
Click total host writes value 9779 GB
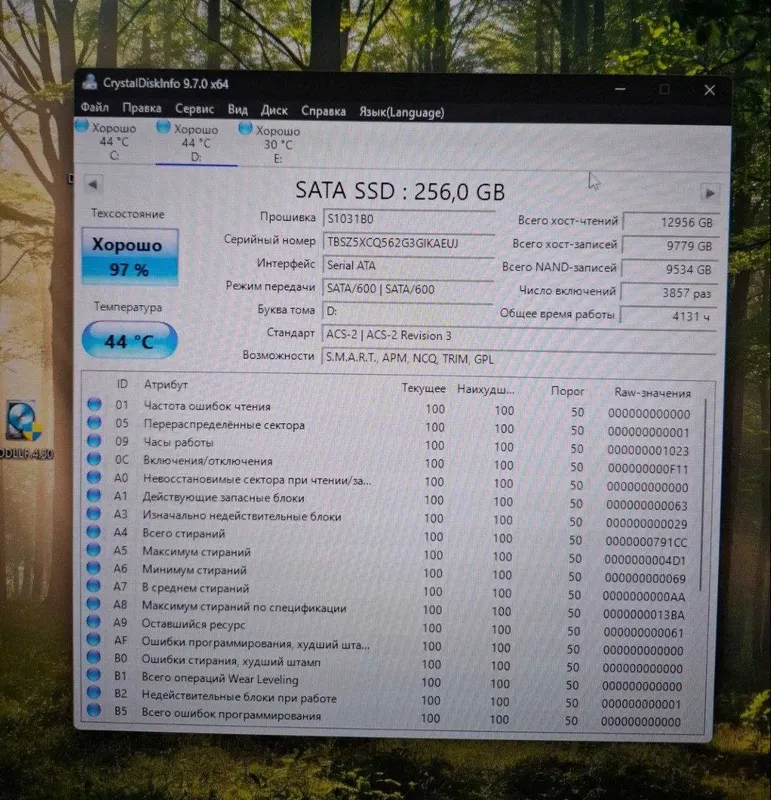[x=670, y=246]
